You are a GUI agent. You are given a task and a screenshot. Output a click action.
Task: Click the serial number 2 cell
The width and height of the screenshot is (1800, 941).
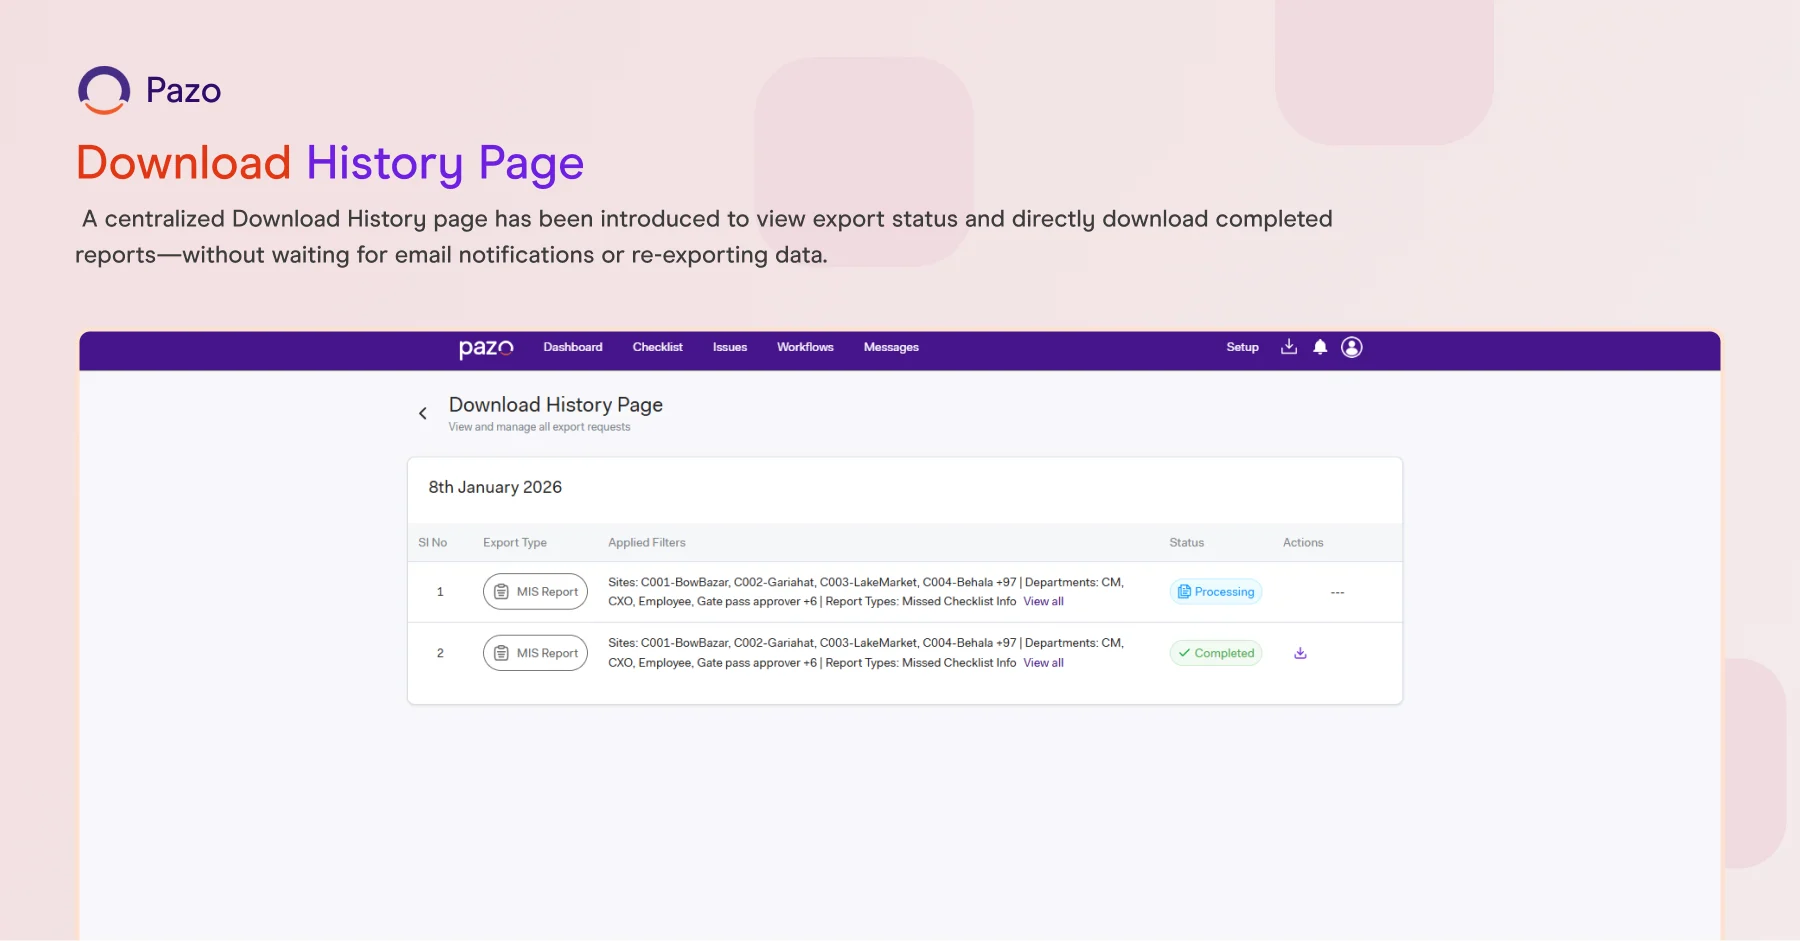tap(440, 653)
